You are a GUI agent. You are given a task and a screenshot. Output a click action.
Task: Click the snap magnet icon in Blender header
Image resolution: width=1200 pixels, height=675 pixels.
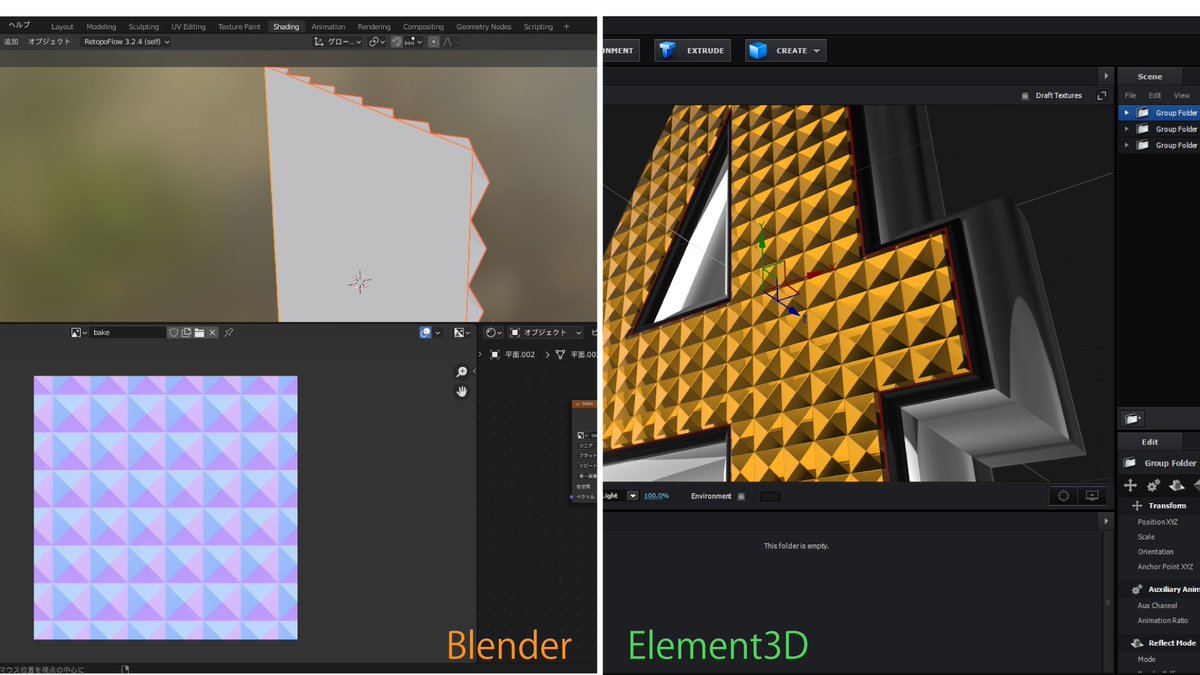tap(396, 41)
